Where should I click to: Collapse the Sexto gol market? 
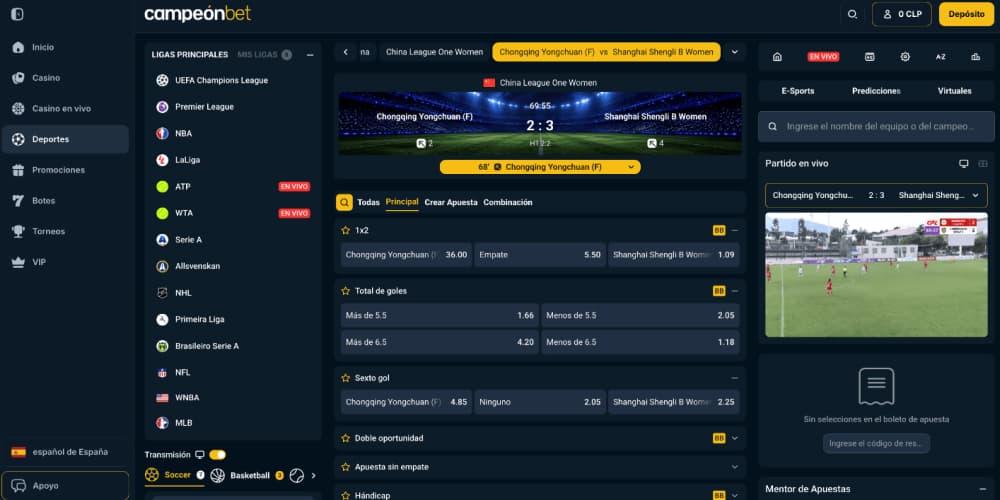pos(735,378)
